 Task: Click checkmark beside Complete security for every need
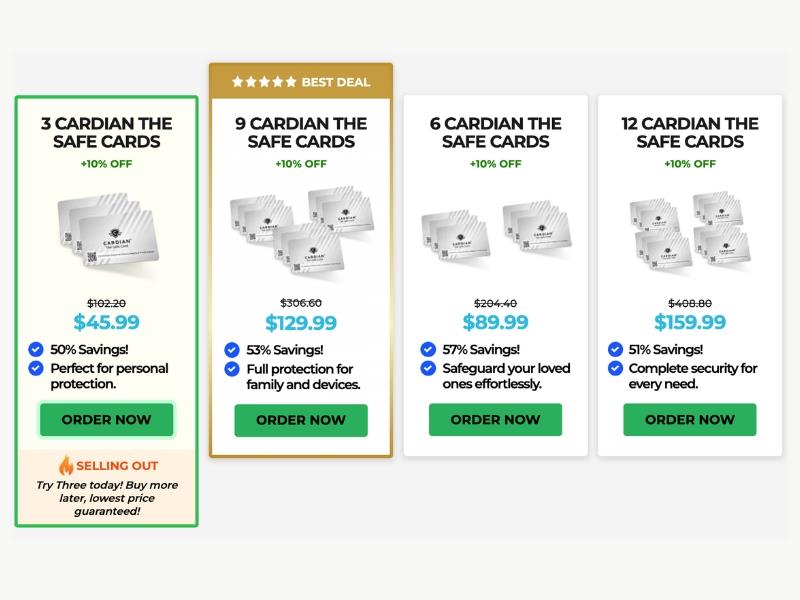click(x=615, y=369)
